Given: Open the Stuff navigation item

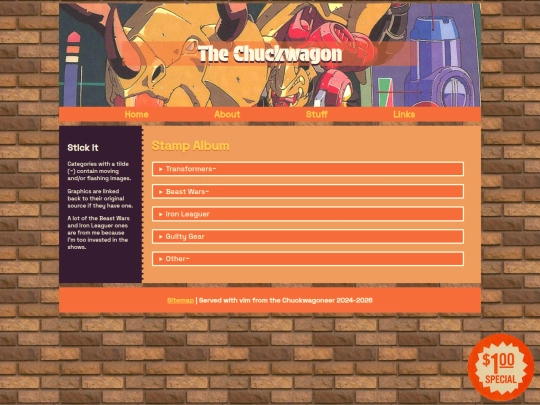Looking at the screenshot, I should pyautogui.click(x=316, y=114).
